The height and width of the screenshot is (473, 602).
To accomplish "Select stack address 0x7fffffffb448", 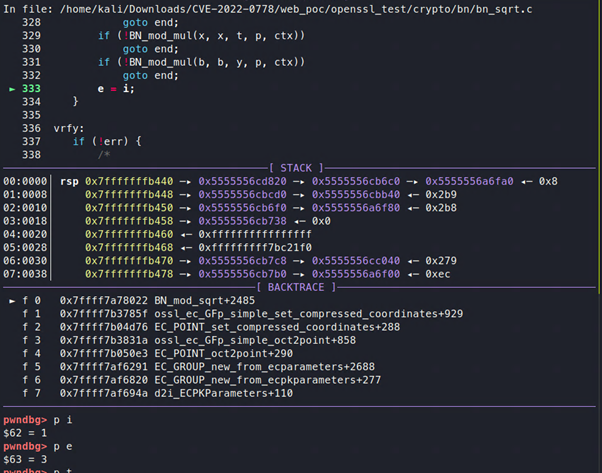I will coord(129,195).
